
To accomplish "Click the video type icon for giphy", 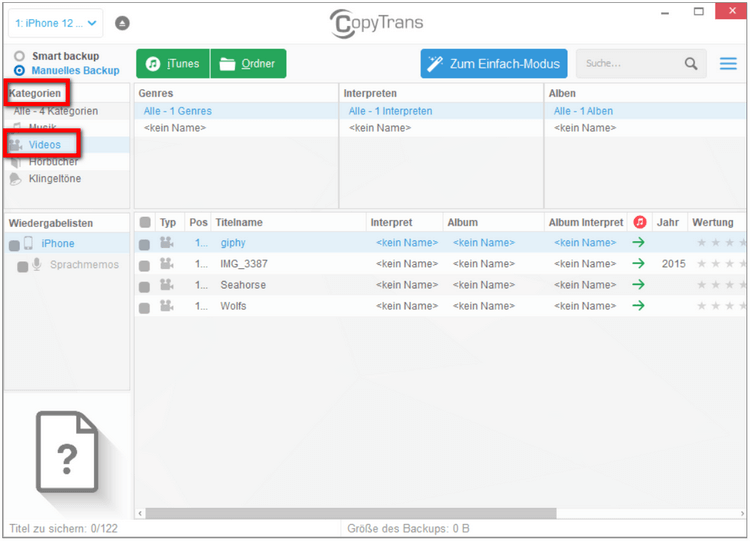I will [x=166, y=243].
